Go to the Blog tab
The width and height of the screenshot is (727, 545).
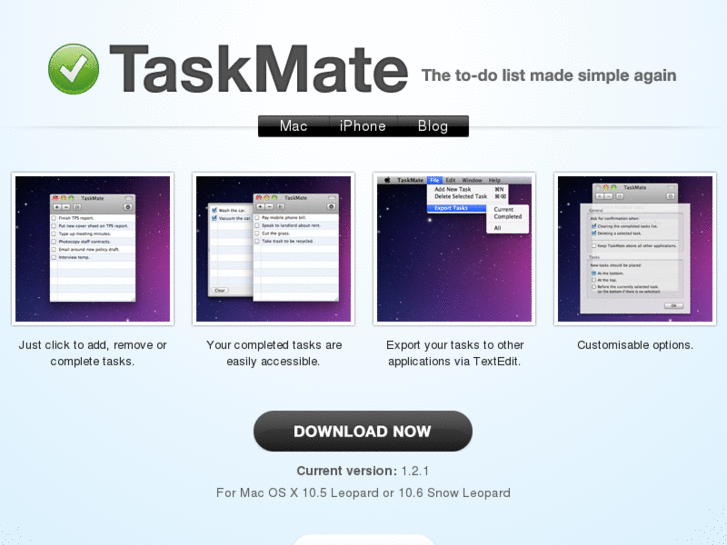click(x=433, y=126)
